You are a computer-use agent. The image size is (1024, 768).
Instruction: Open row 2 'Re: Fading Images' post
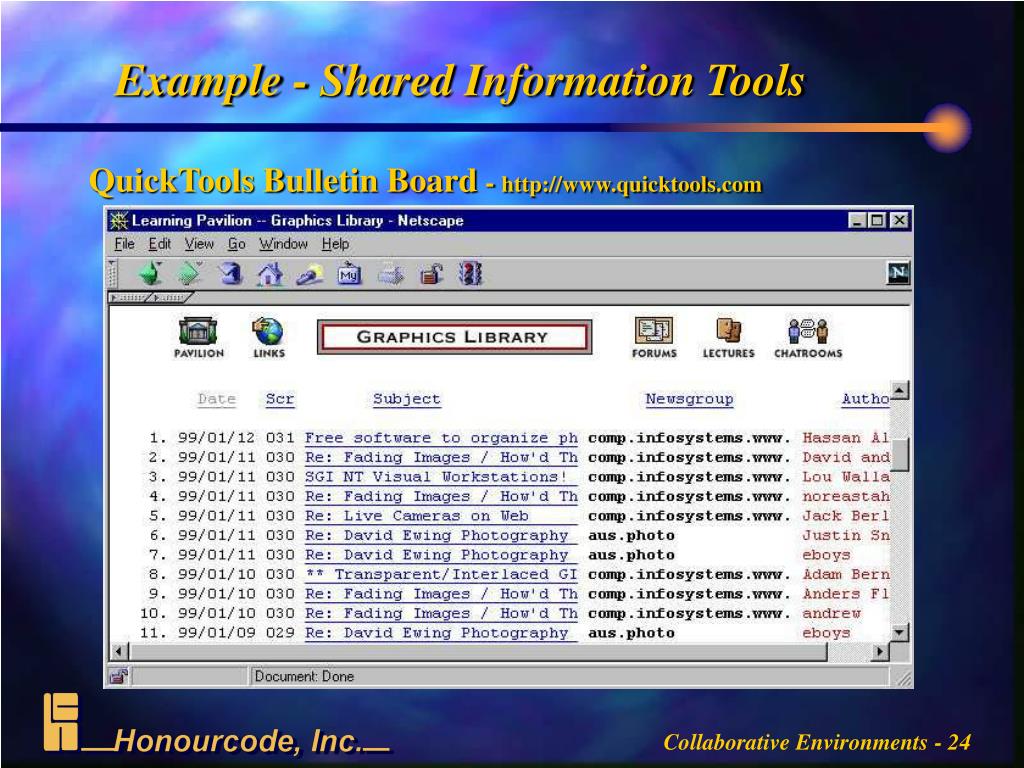441,458
